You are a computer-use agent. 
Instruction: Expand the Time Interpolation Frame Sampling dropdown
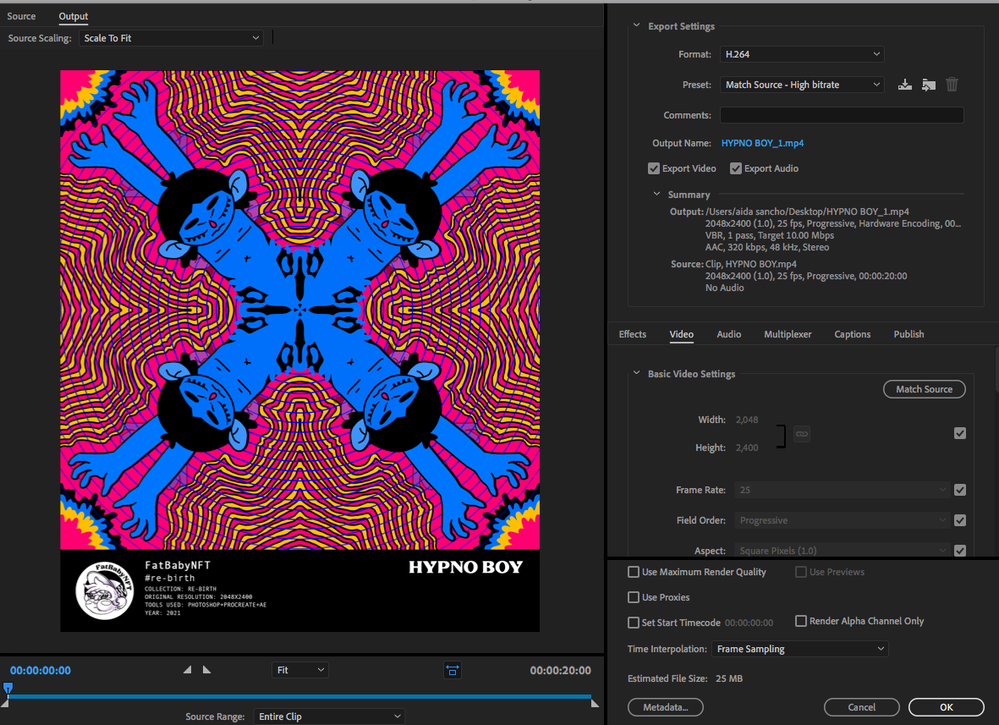click(800, 649)
